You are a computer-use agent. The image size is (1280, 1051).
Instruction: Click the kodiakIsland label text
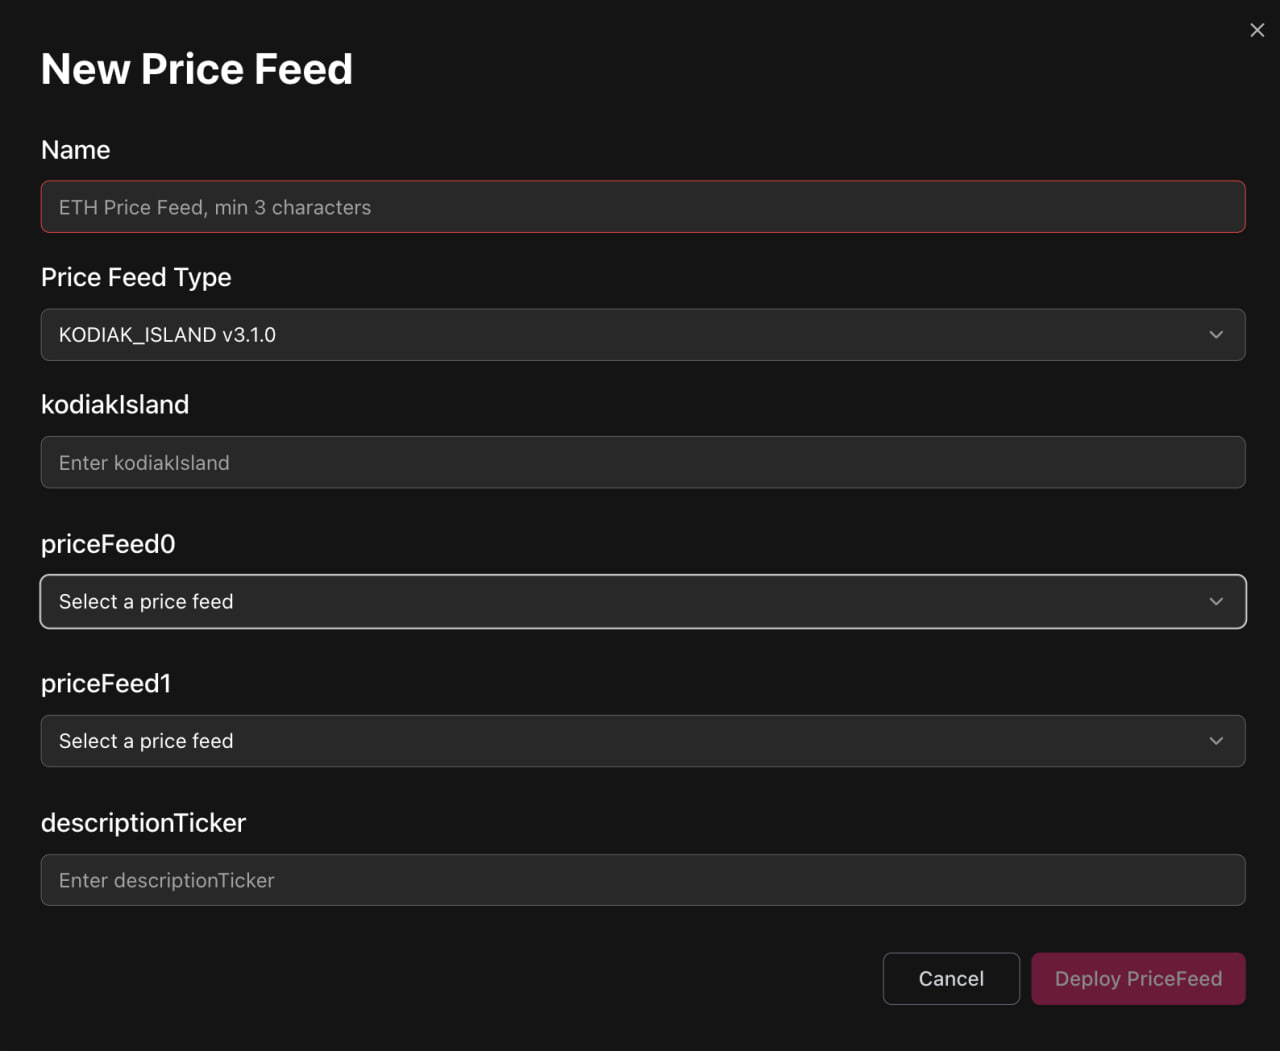tap(115, 405)
